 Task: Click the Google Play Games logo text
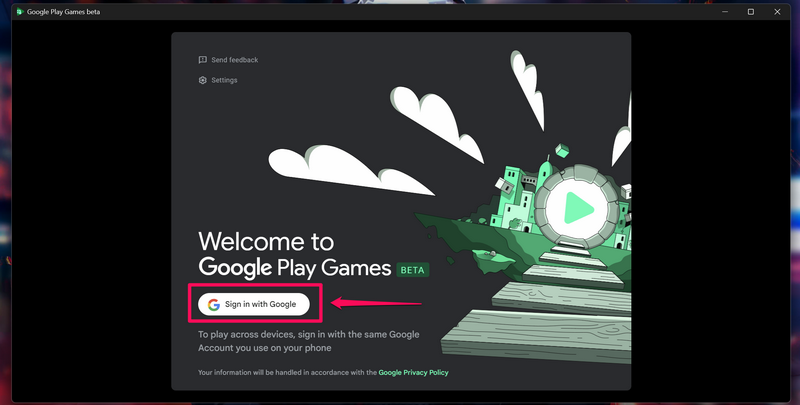point(295,268)
